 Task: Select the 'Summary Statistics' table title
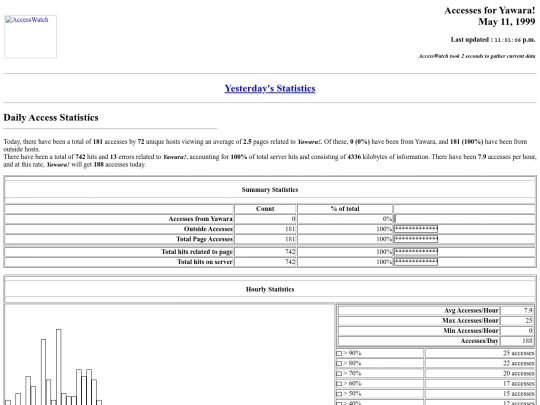click(270, 190)
